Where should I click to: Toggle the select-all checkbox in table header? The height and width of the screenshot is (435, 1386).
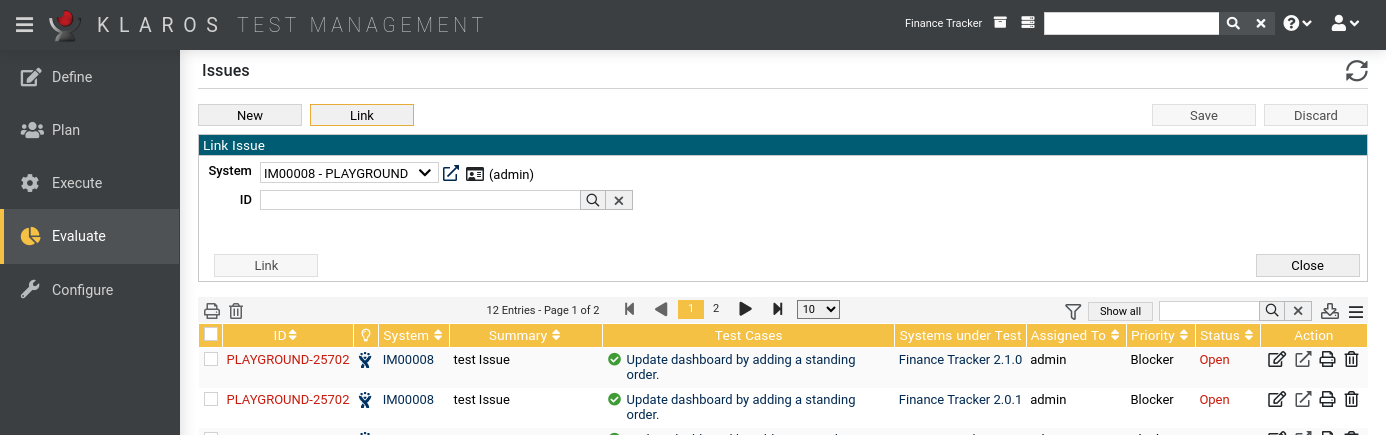coord(211,335)
